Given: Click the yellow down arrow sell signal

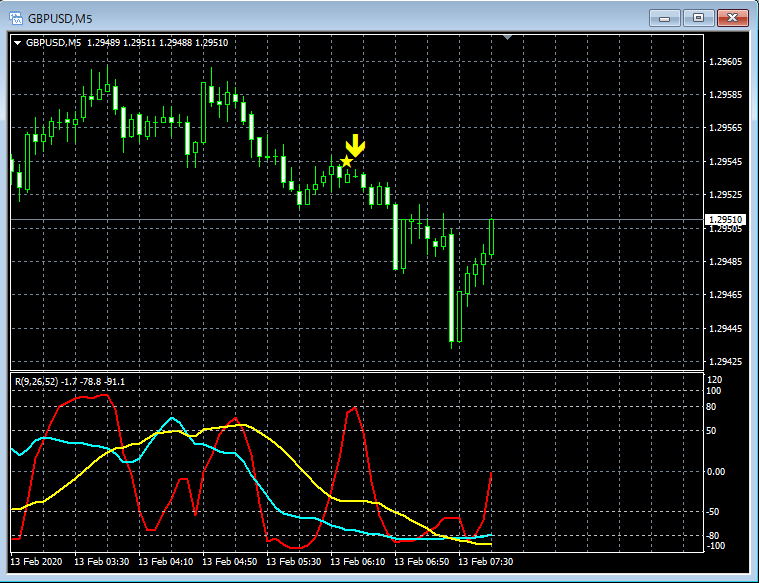Looking at the screenshot, I should pyautogui.click(x=355, y=145).
